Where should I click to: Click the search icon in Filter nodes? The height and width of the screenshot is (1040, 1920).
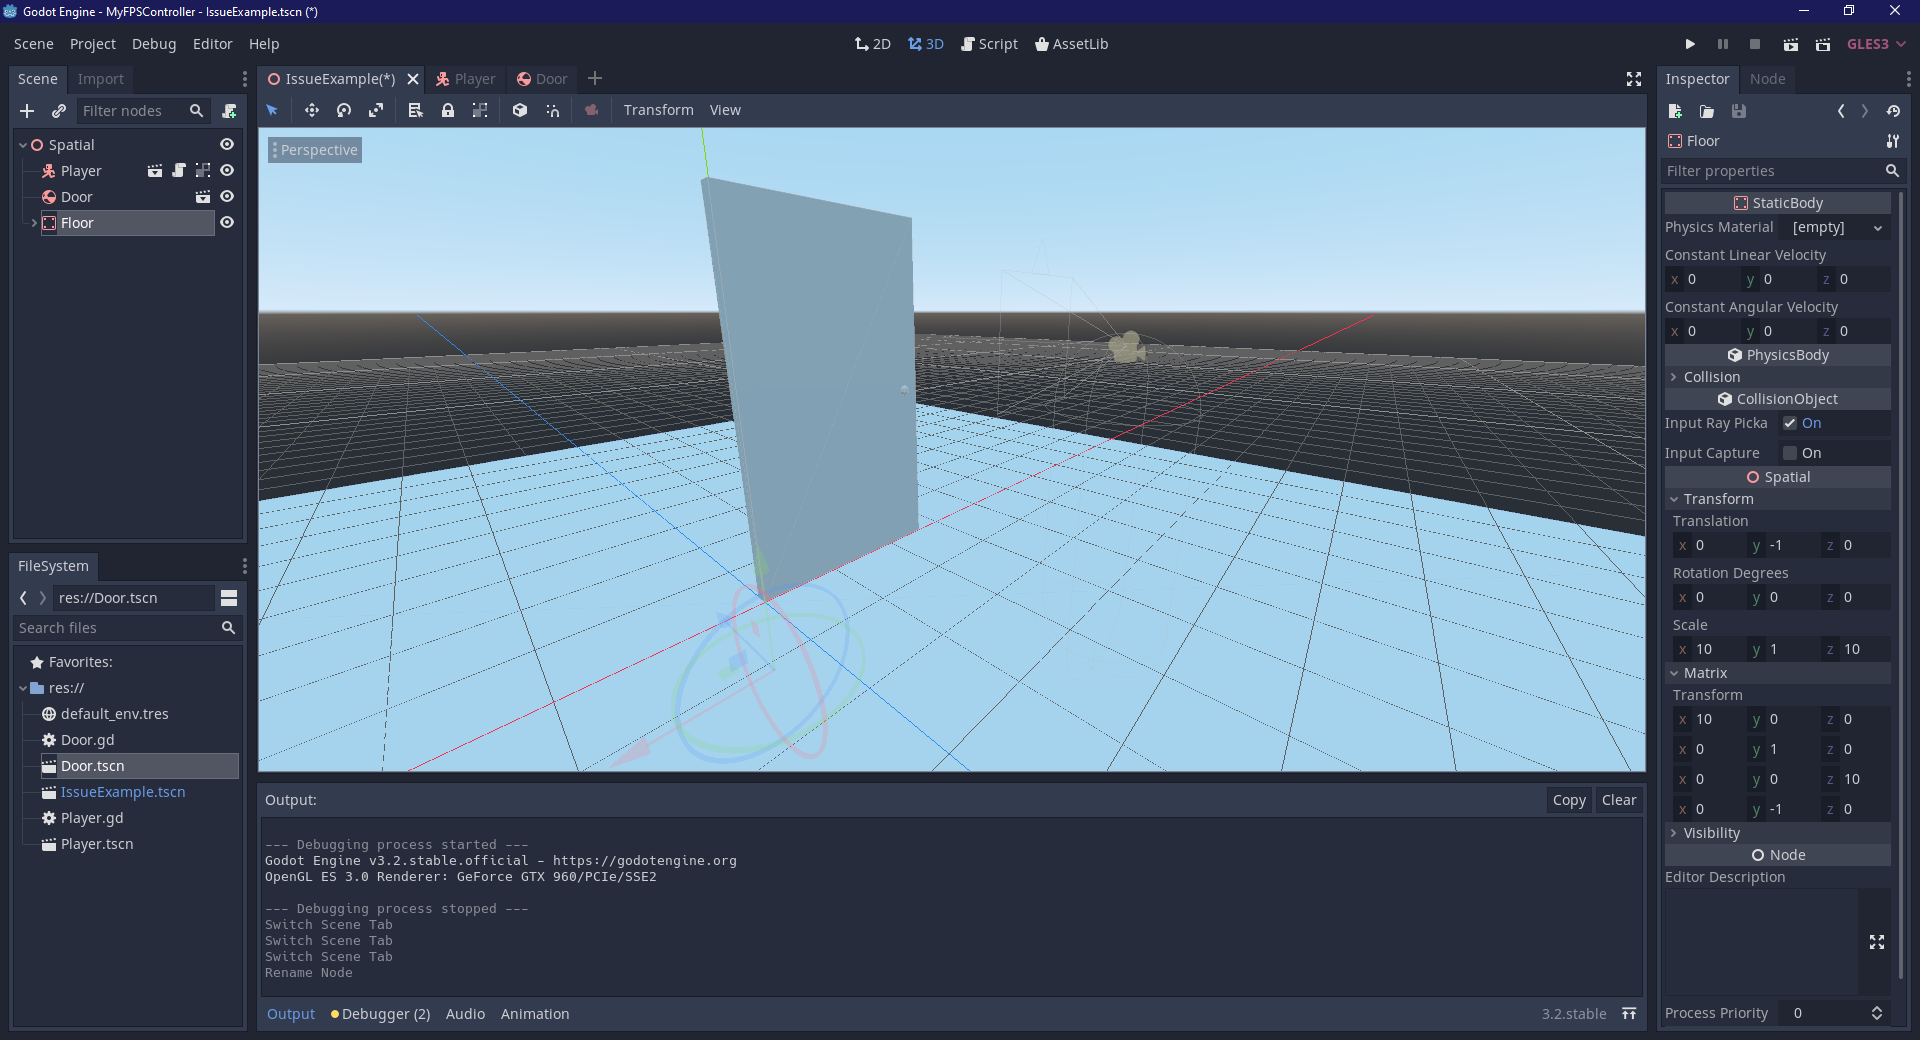(x=197, y=111)
